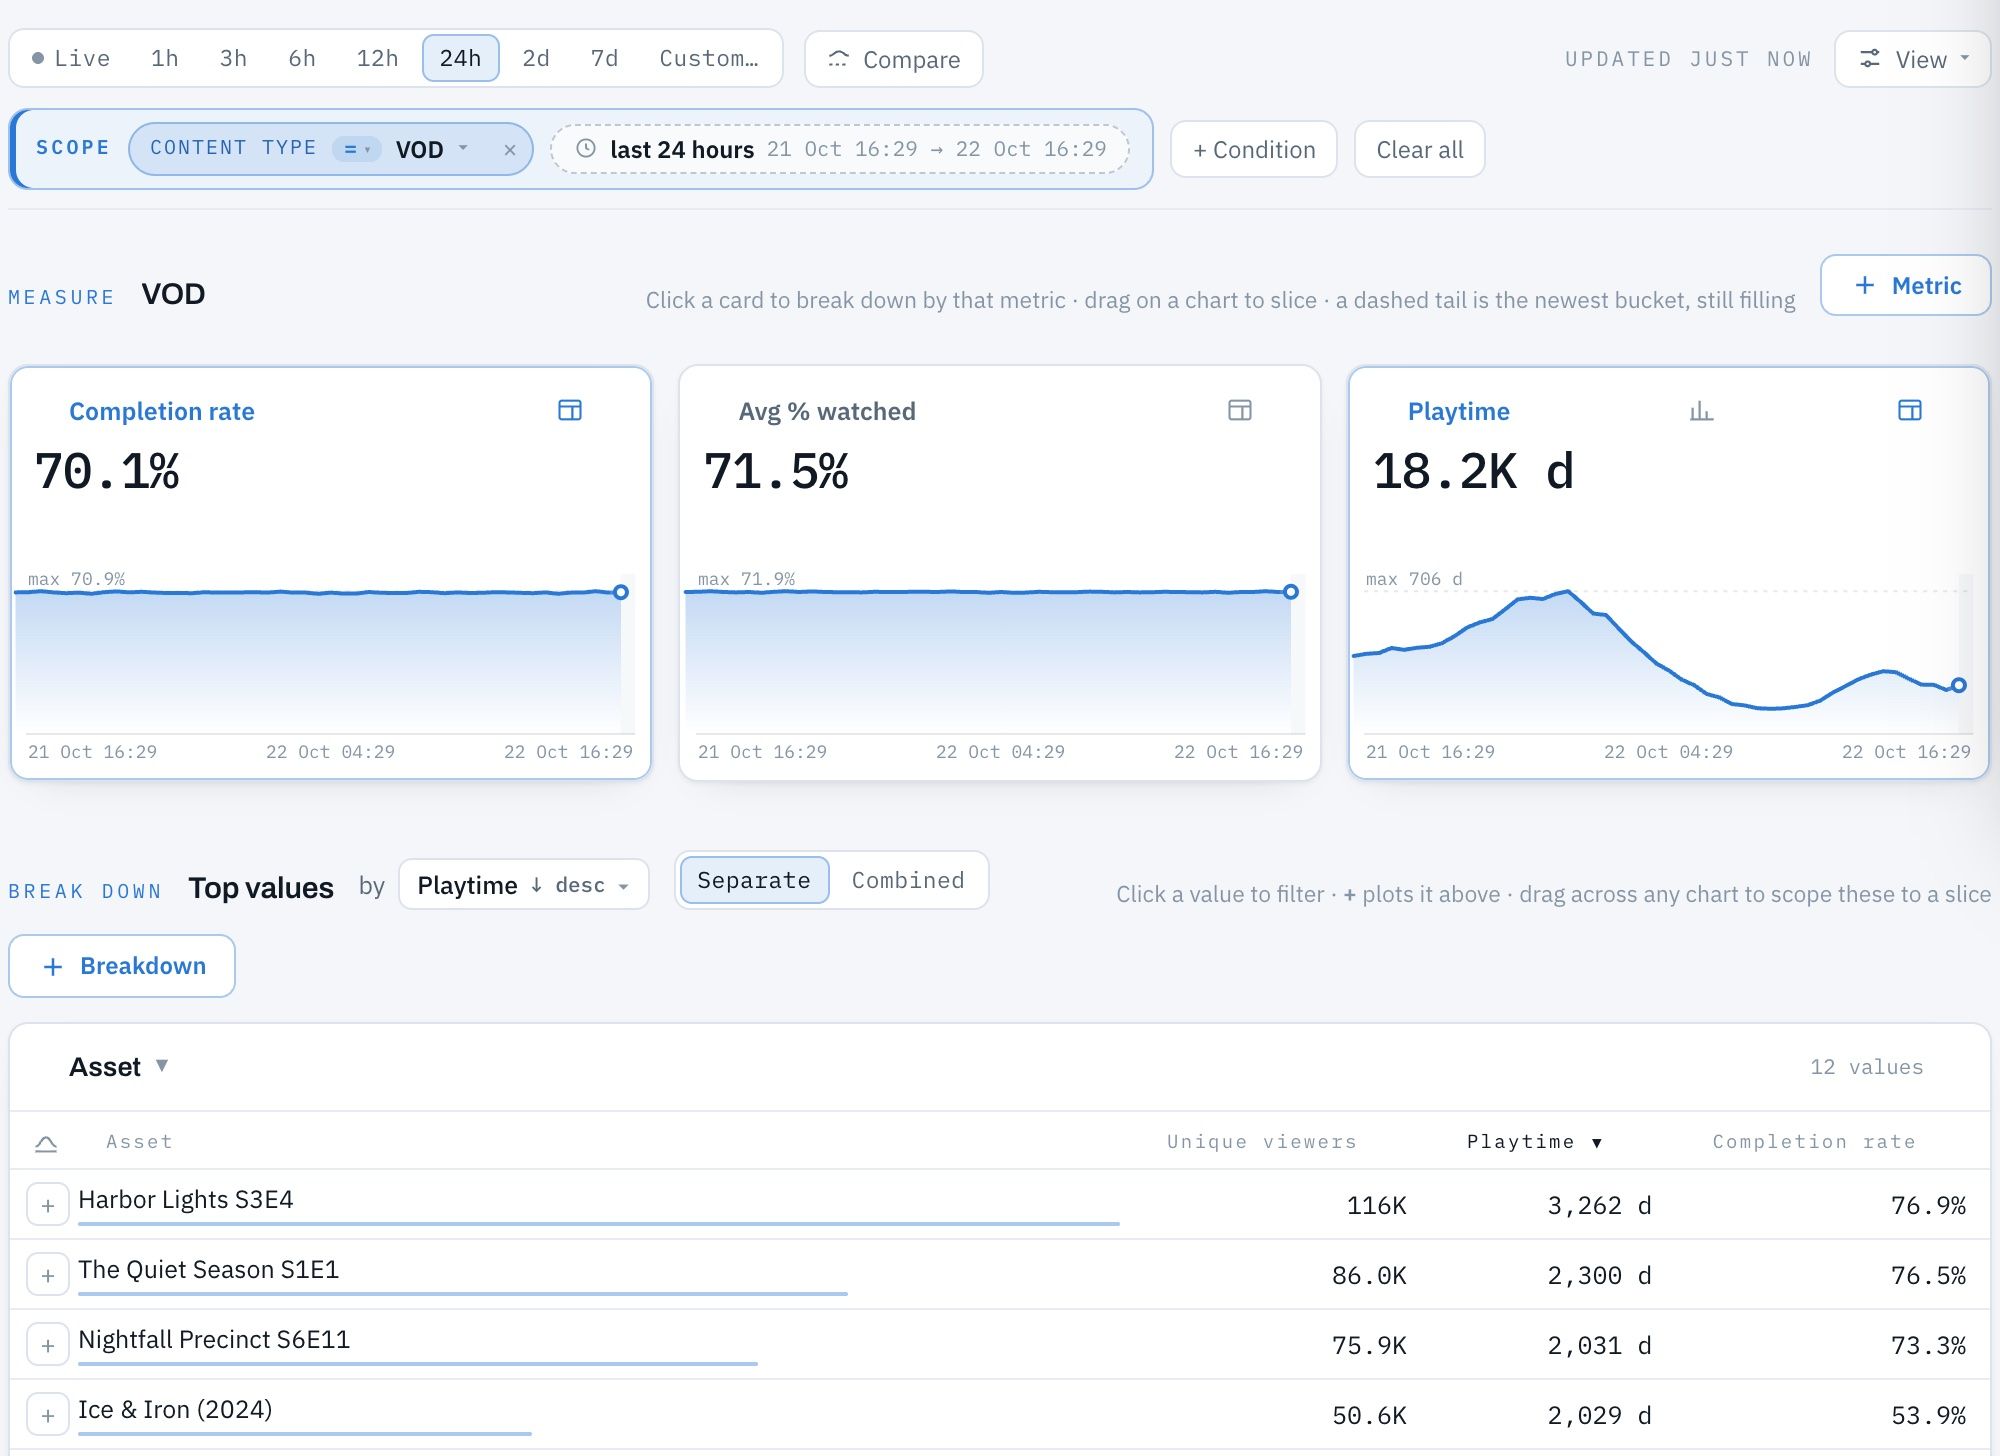
Task: Select the Avg % watched metric card
Action: pos(1000,573)
